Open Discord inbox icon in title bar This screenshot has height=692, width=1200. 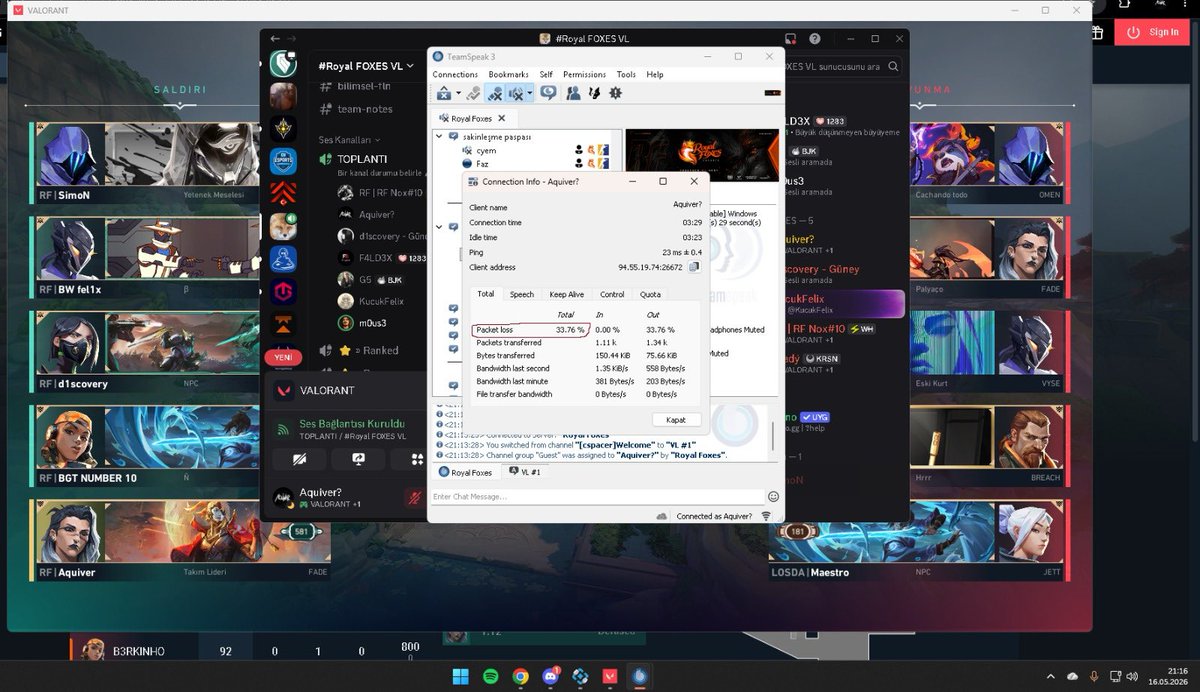789,38
